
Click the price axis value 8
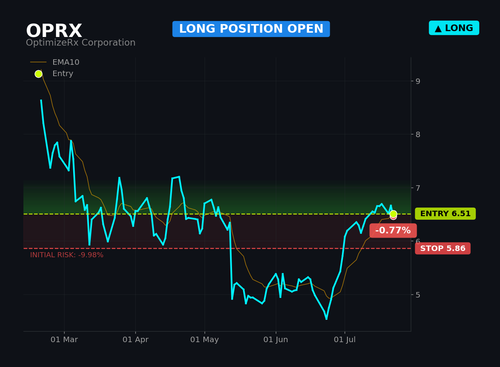pyautogui.click(x=418, y=135)
